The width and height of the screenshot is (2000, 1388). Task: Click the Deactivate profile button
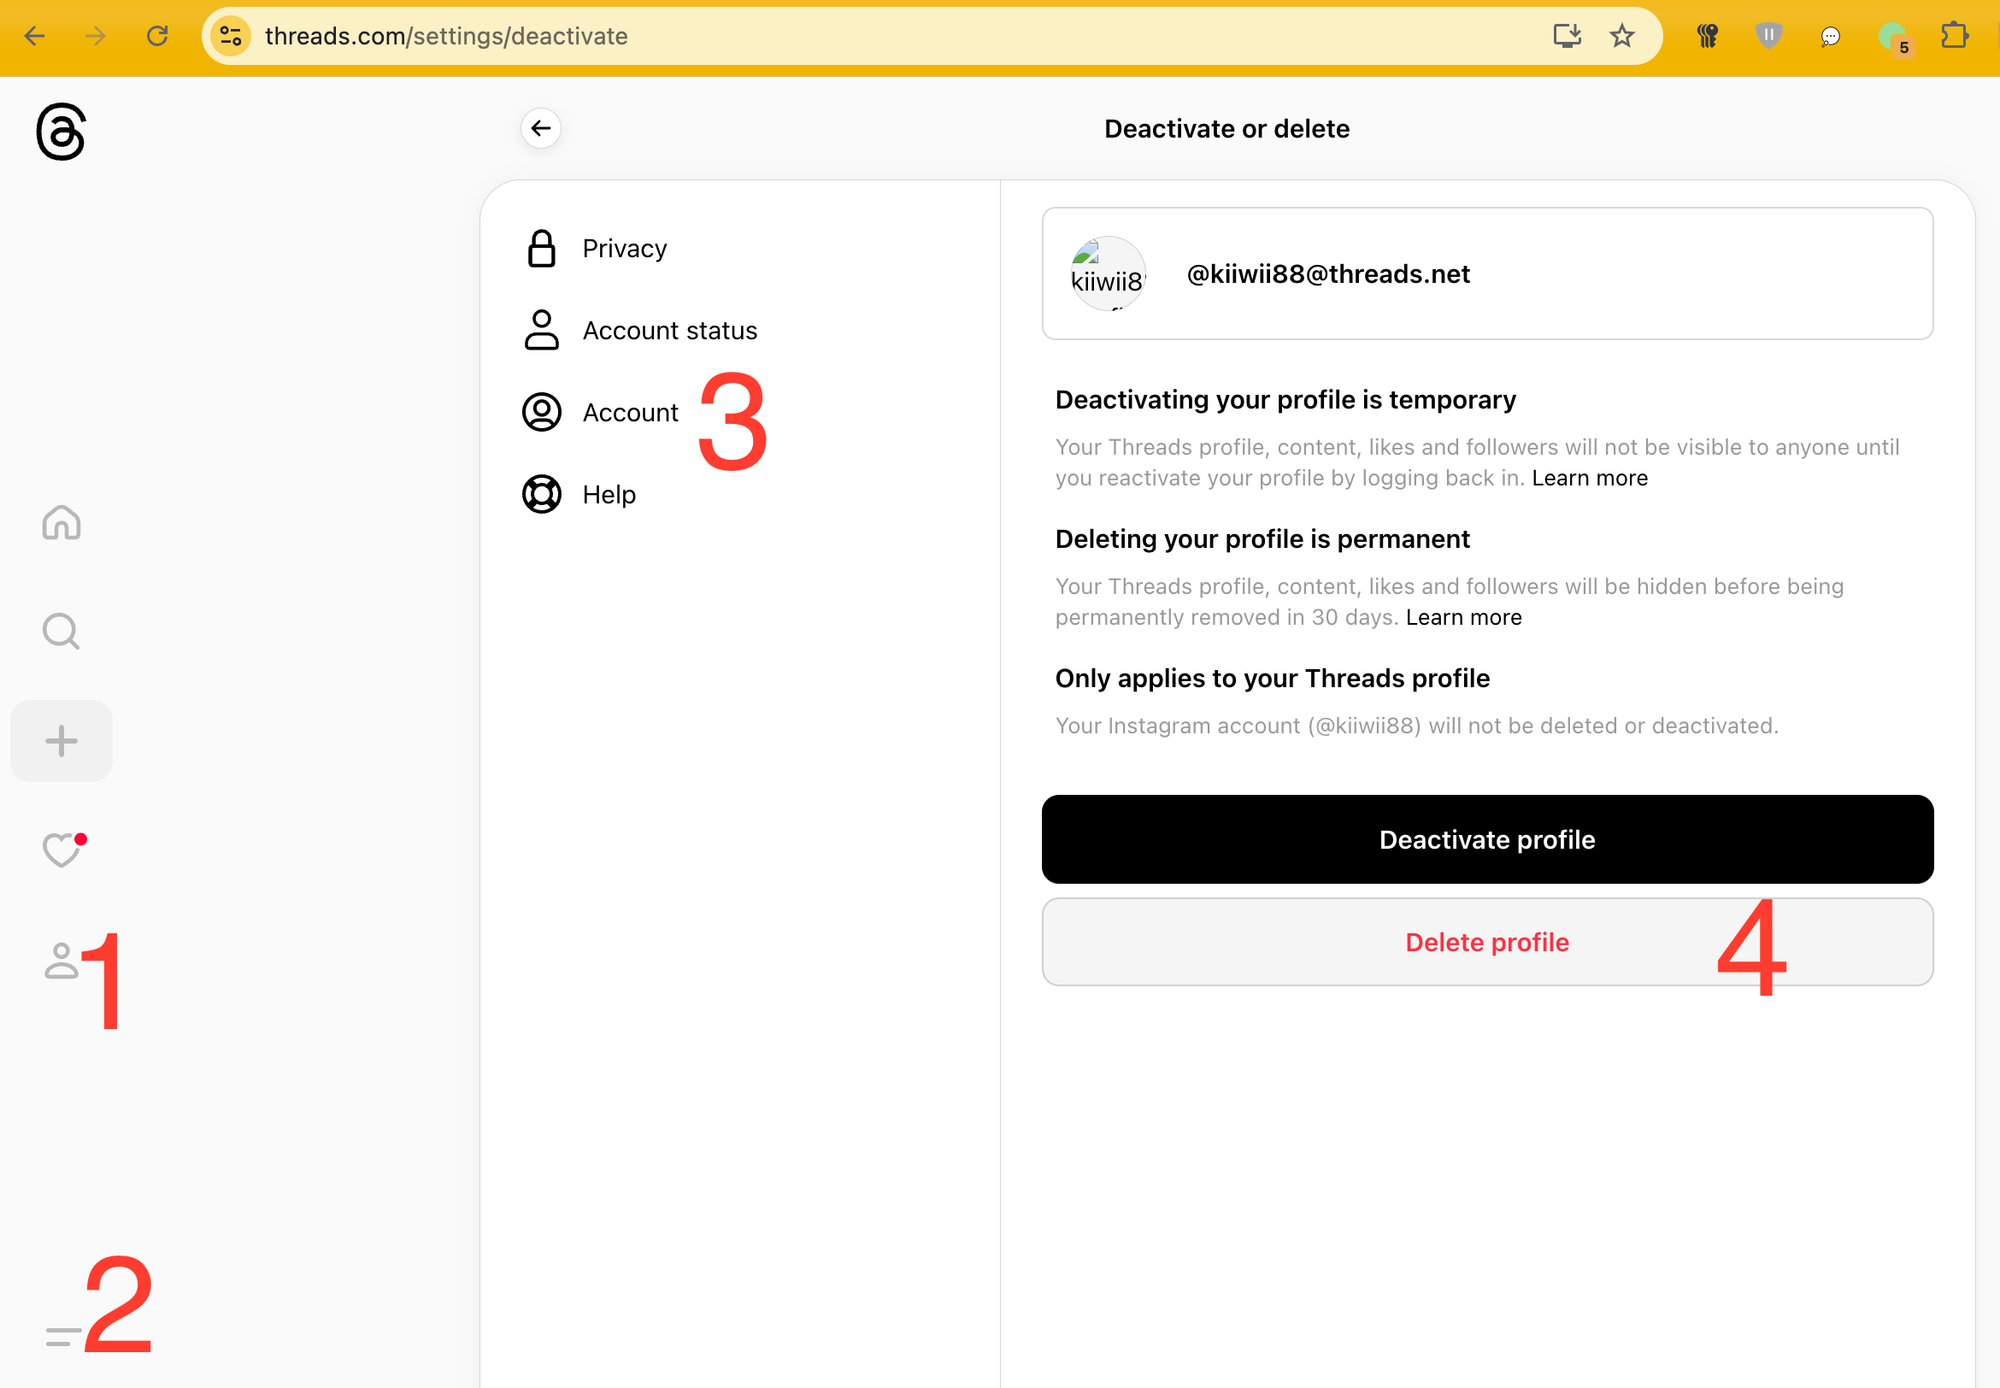[x=1487, y=839]
